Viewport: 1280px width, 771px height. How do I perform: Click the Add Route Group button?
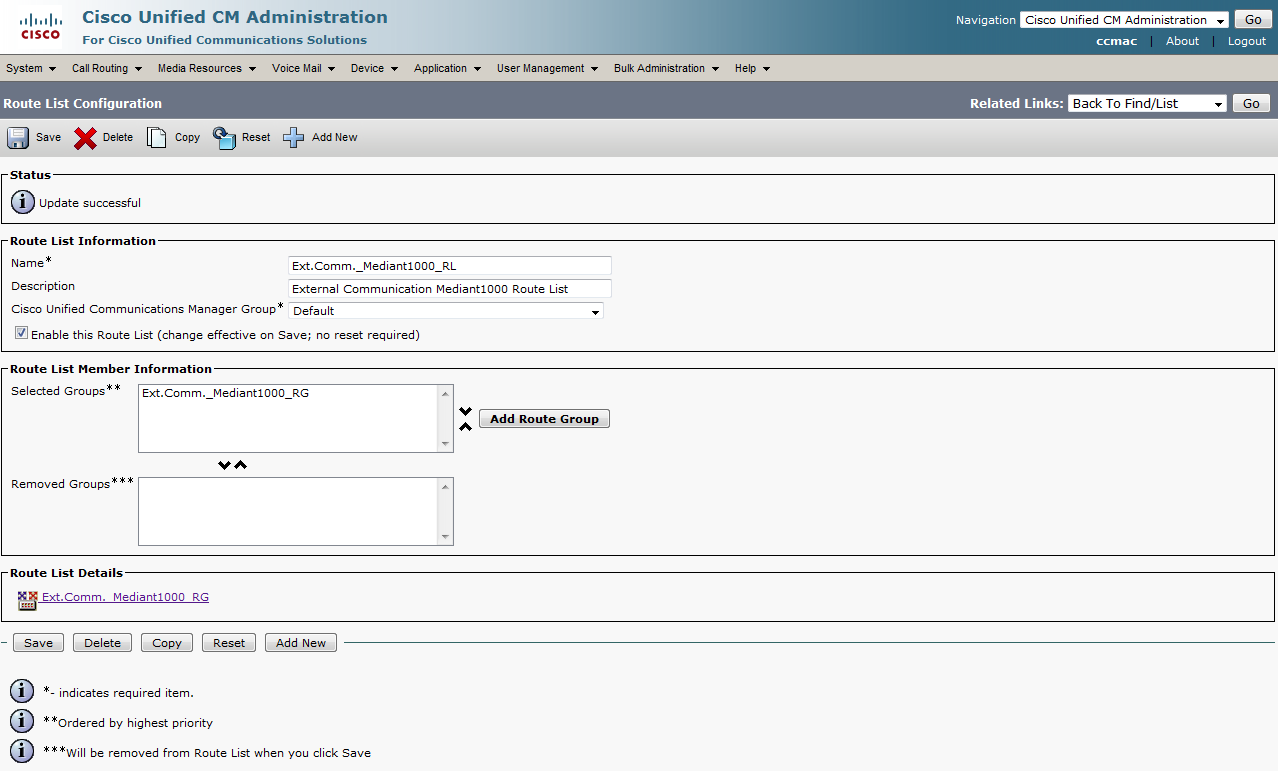pos(544,419)
